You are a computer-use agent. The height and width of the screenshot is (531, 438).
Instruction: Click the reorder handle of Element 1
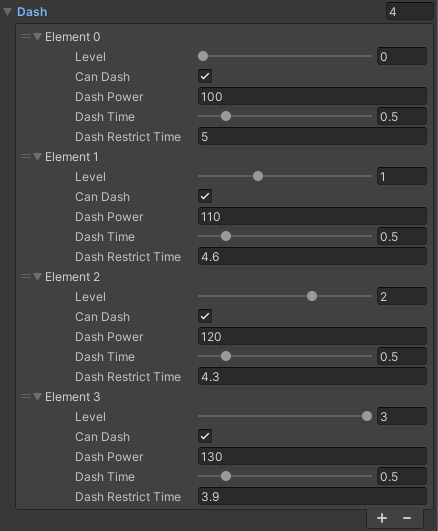(x=26, y=156)
